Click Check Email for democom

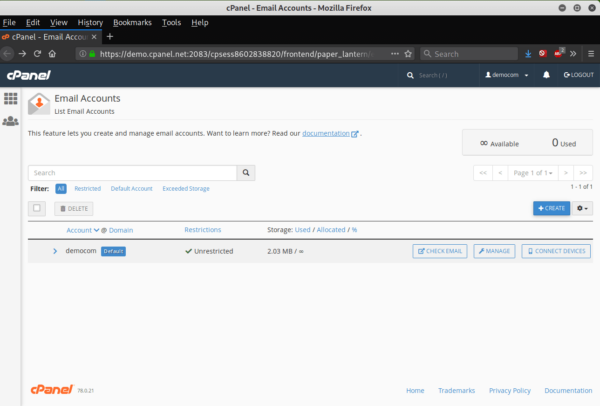click(x=440, y=251)
